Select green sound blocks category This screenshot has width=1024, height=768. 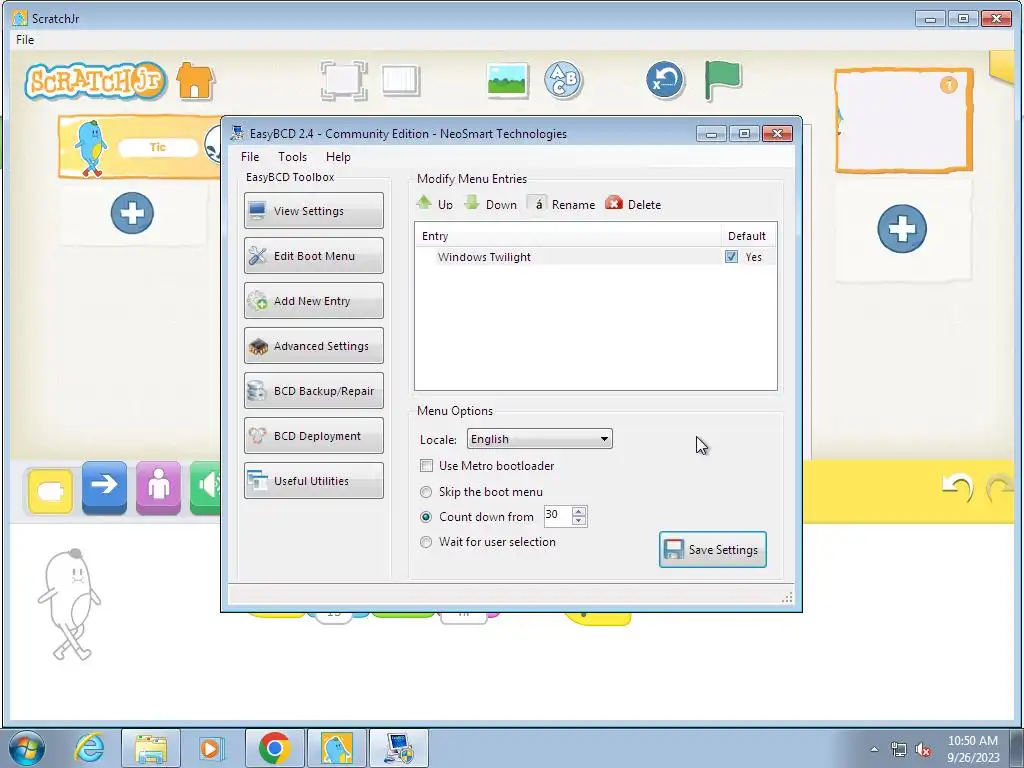(206, 487)
